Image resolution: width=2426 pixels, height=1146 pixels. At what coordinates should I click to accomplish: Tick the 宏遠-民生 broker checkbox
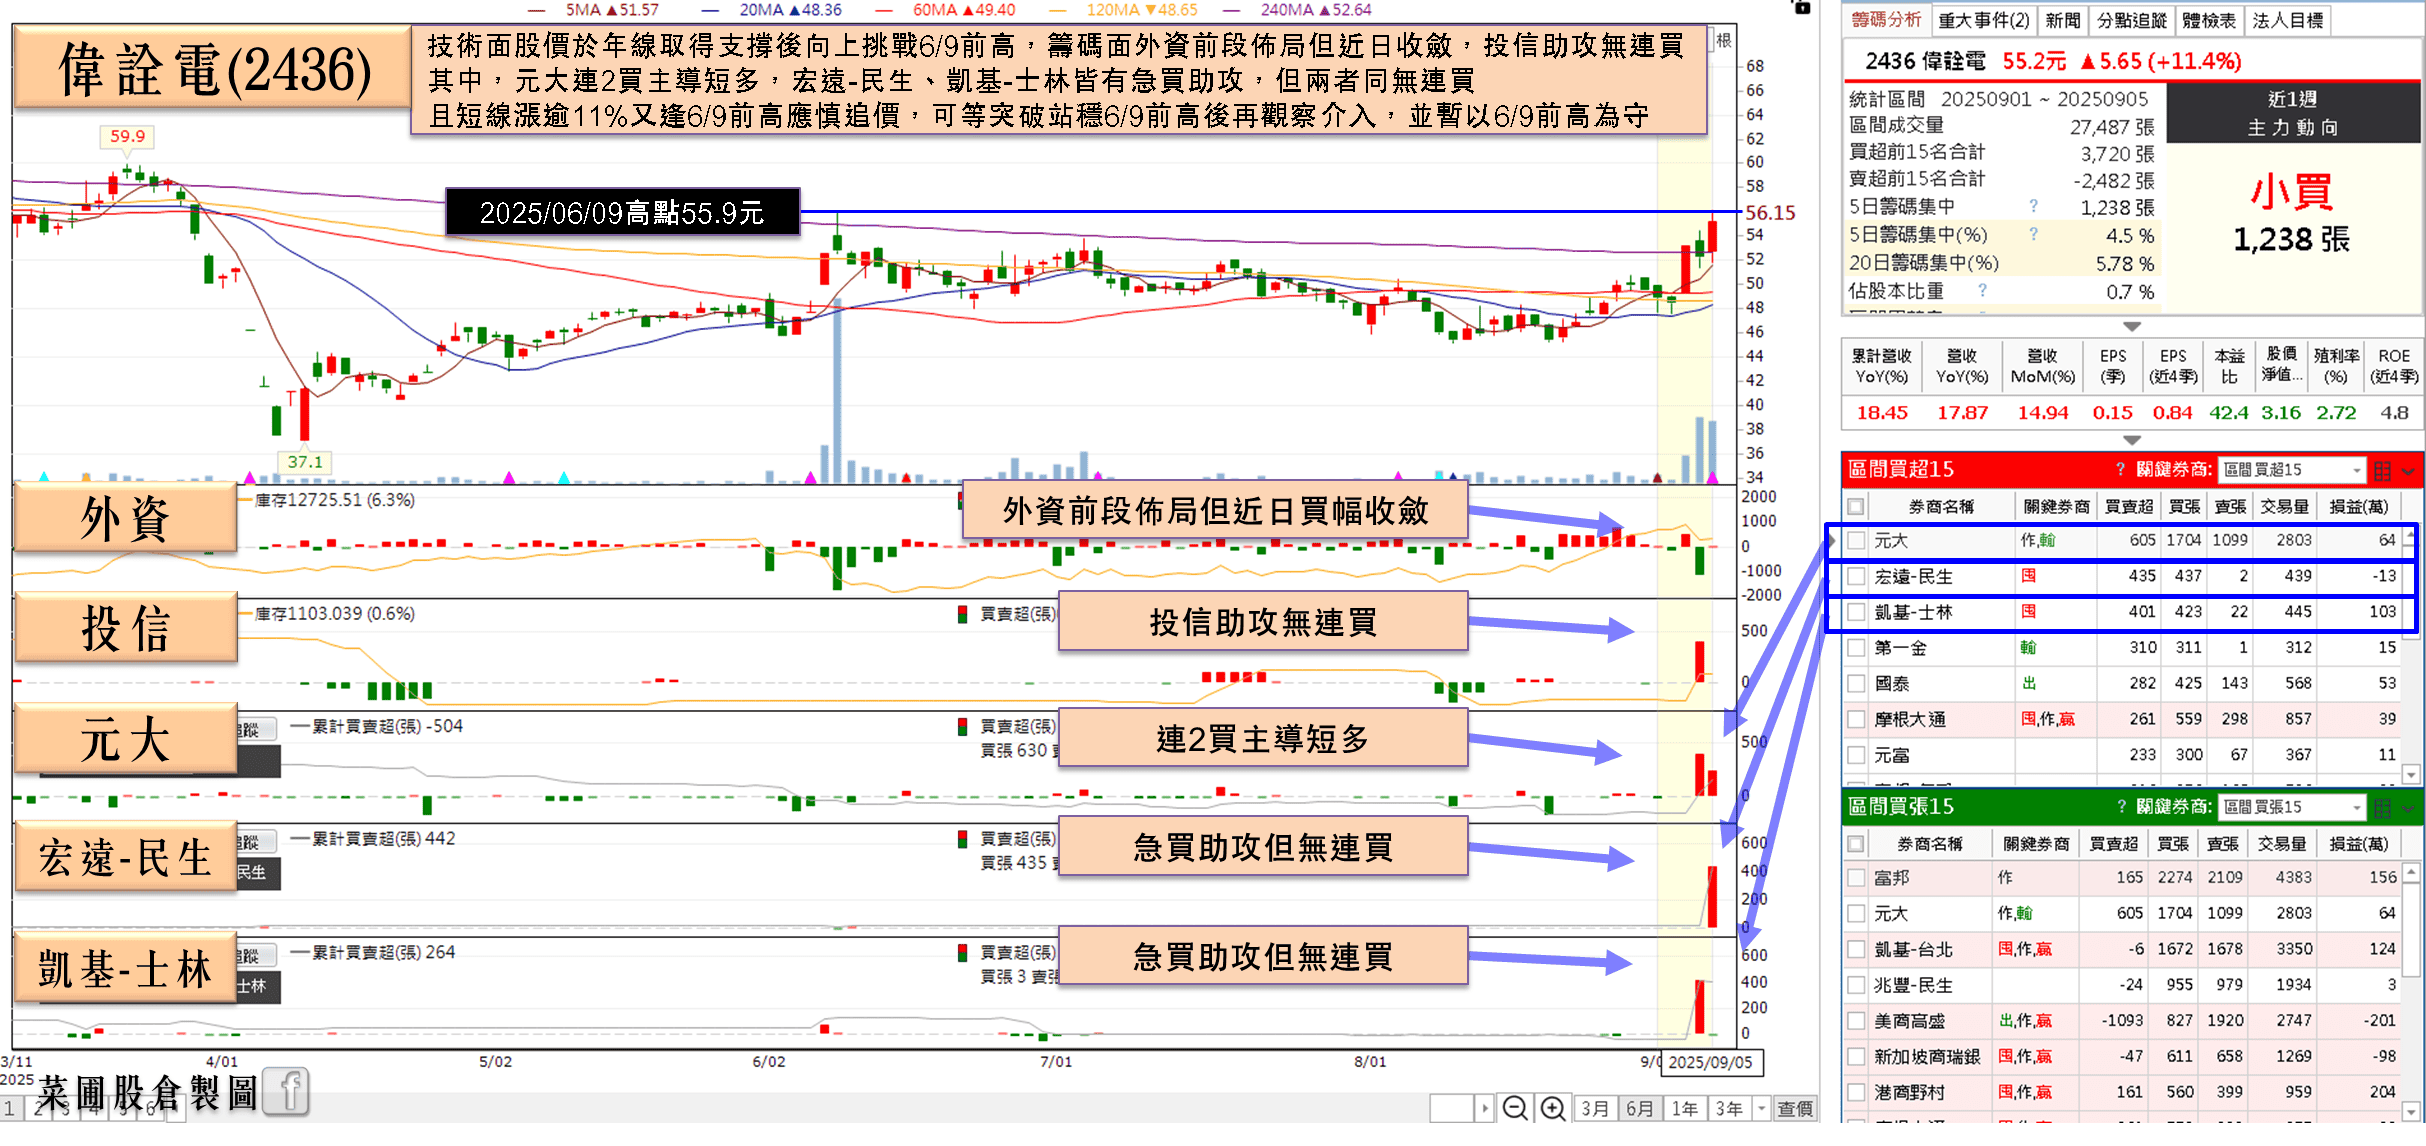[x=1857, y=576]
